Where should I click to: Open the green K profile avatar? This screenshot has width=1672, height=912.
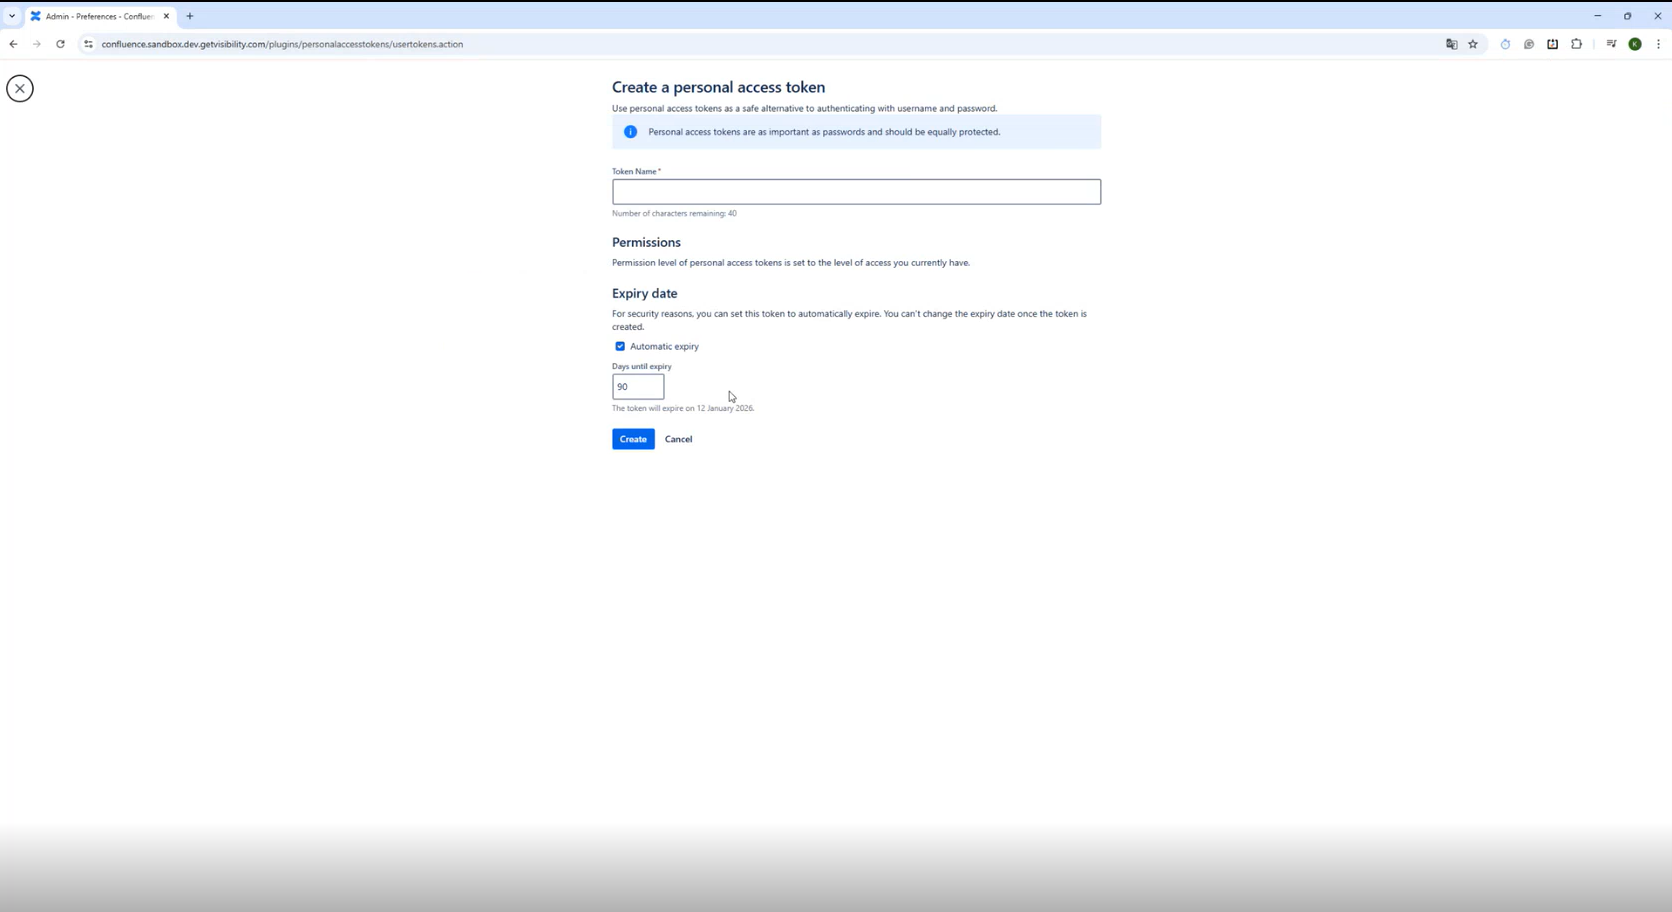(1635, 44)
